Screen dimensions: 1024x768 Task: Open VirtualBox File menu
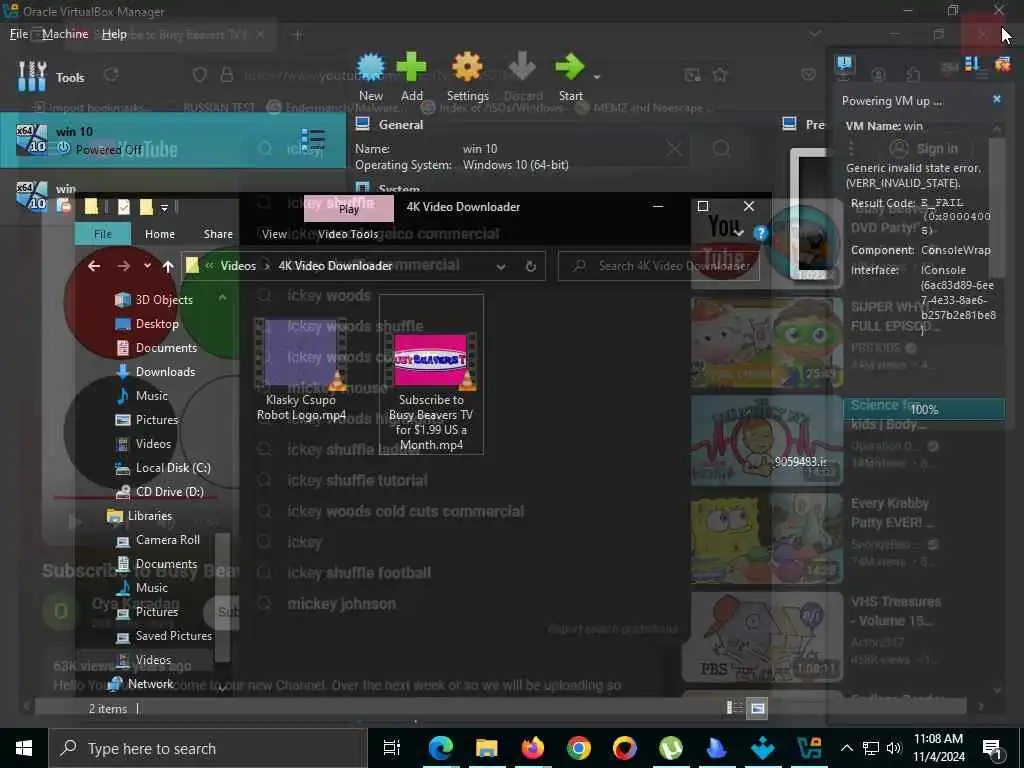tap(19, 34)
